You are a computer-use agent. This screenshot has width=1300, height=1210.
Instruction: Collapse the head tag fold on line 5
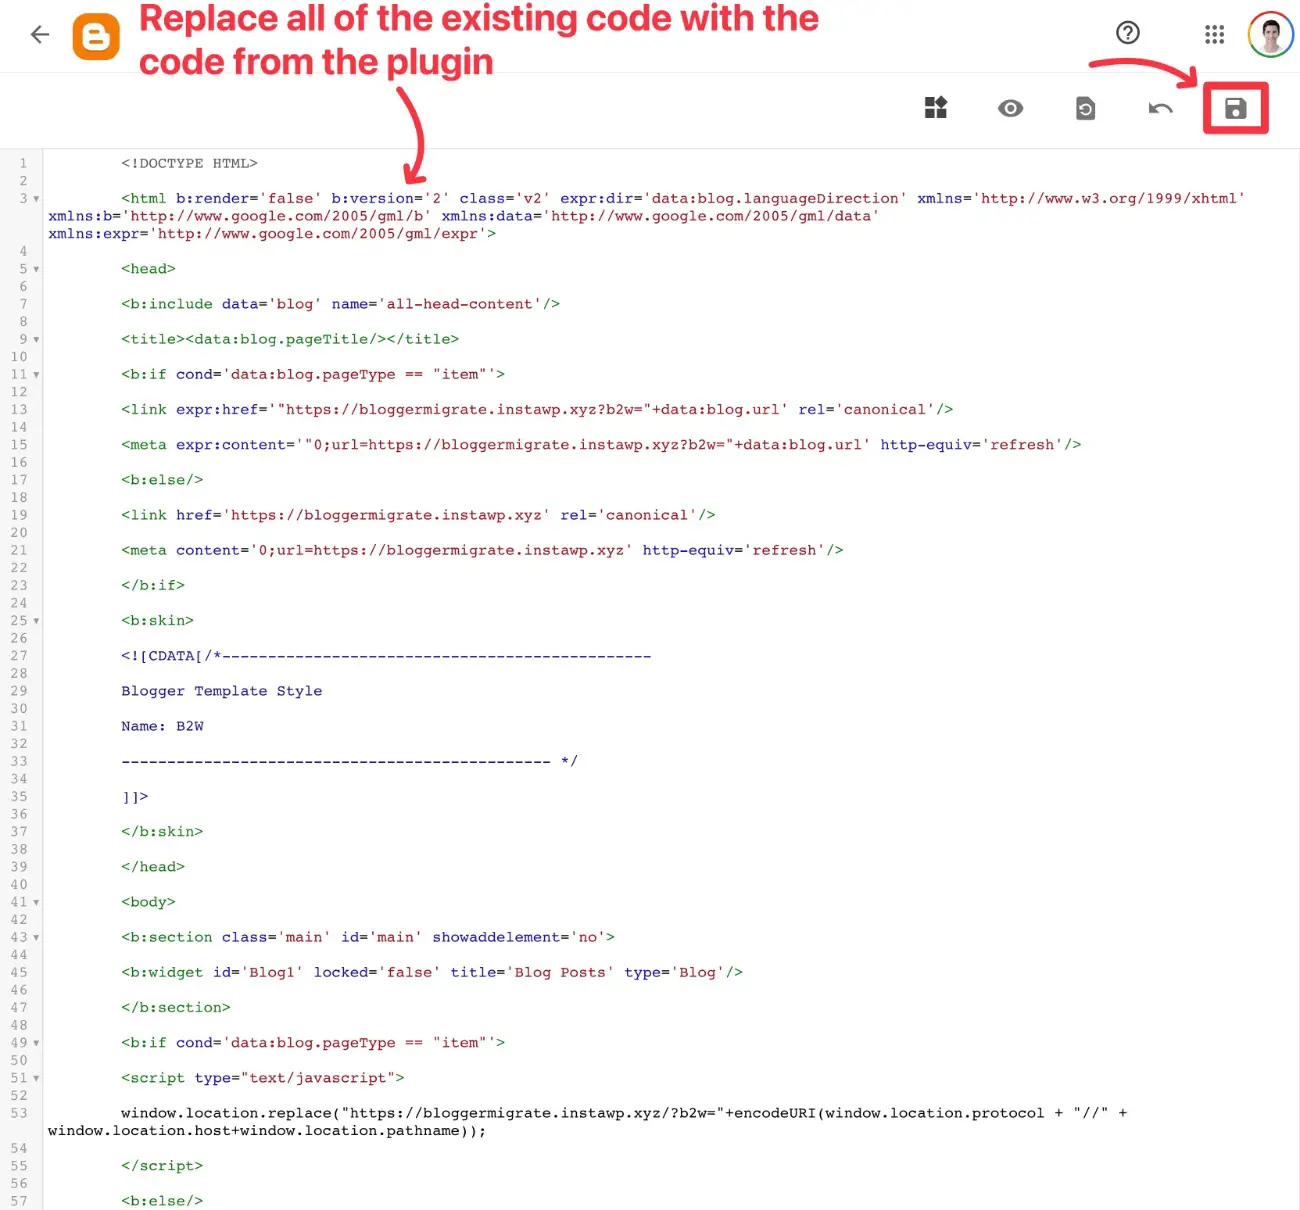click(36, 269)
